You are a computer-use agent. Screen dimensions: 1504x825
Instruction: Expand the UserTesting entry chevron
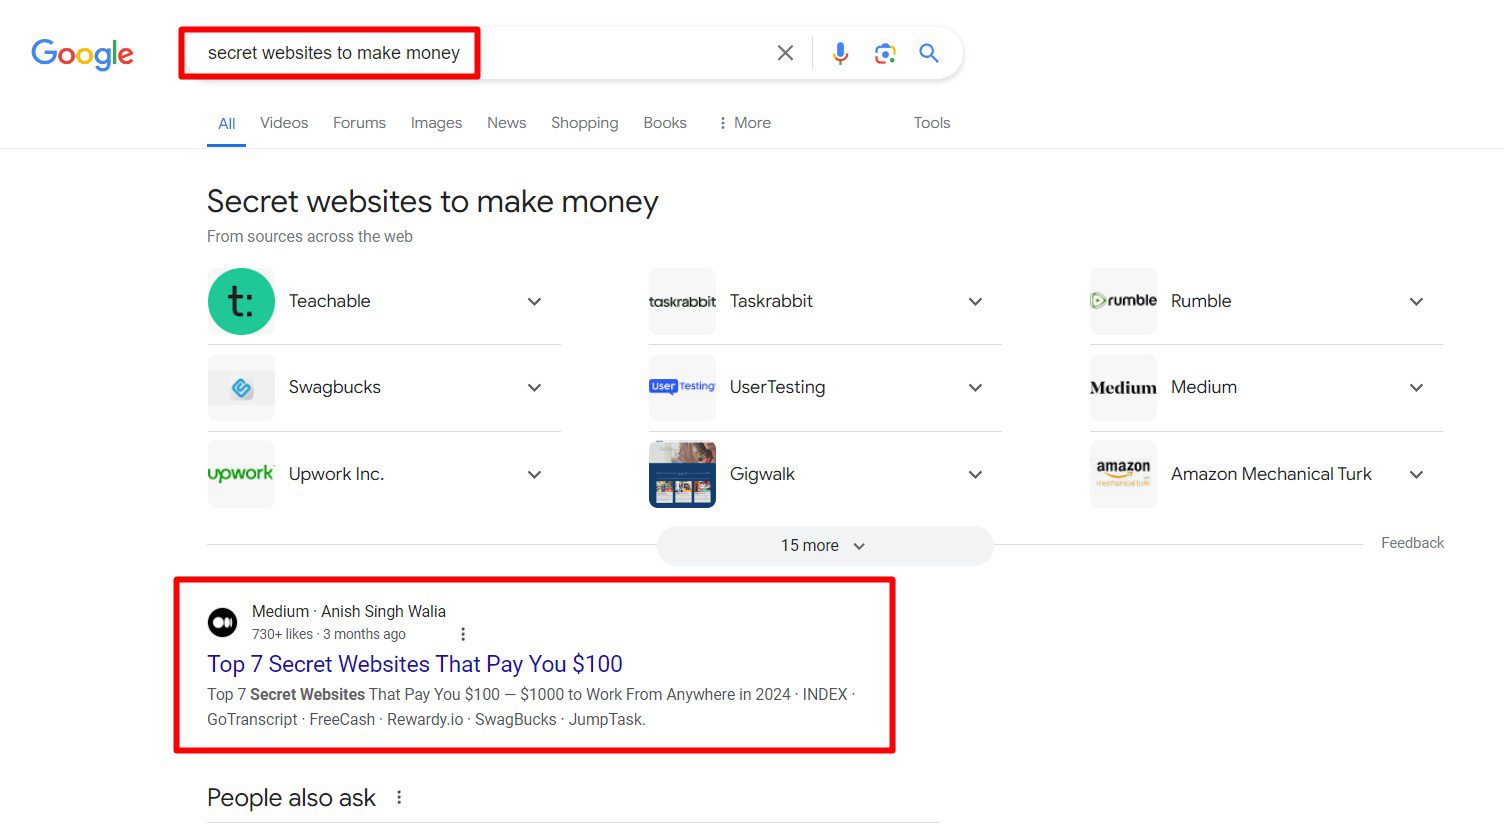975,388
